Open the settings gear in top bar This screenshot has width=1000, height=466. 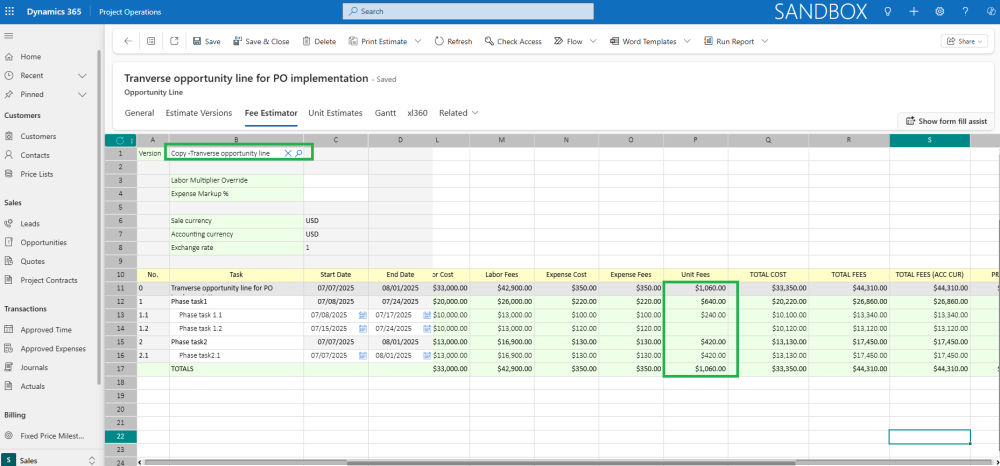tap(939, 11)
